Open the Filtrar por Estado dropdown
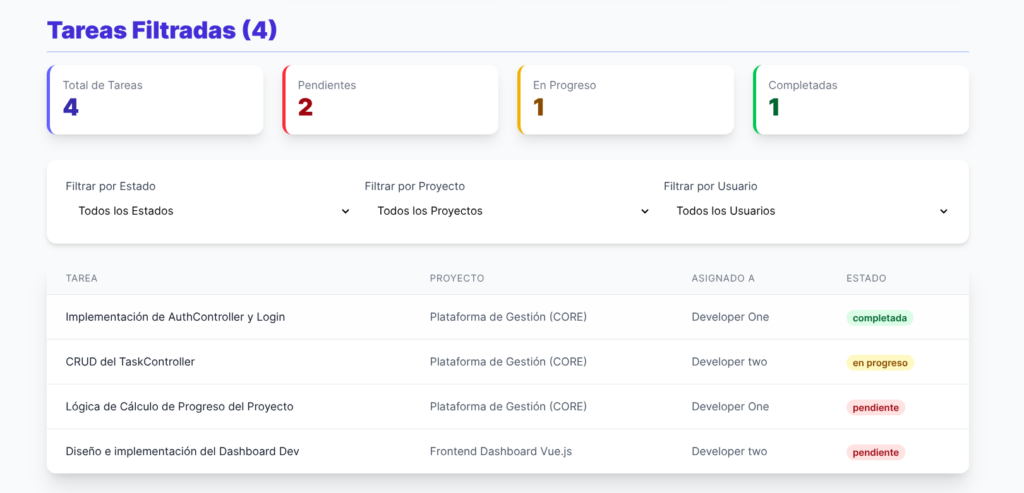This screenshot has width=1024, height=493. [x=208, y=211]
